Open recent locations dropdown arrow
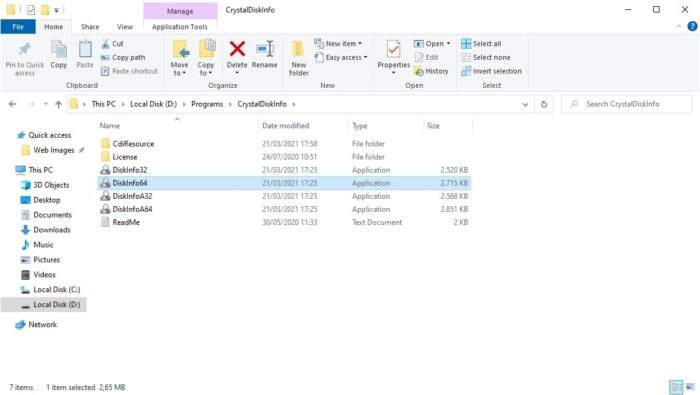Viewport: 700px width, 395px height. (x=46, y=104)
